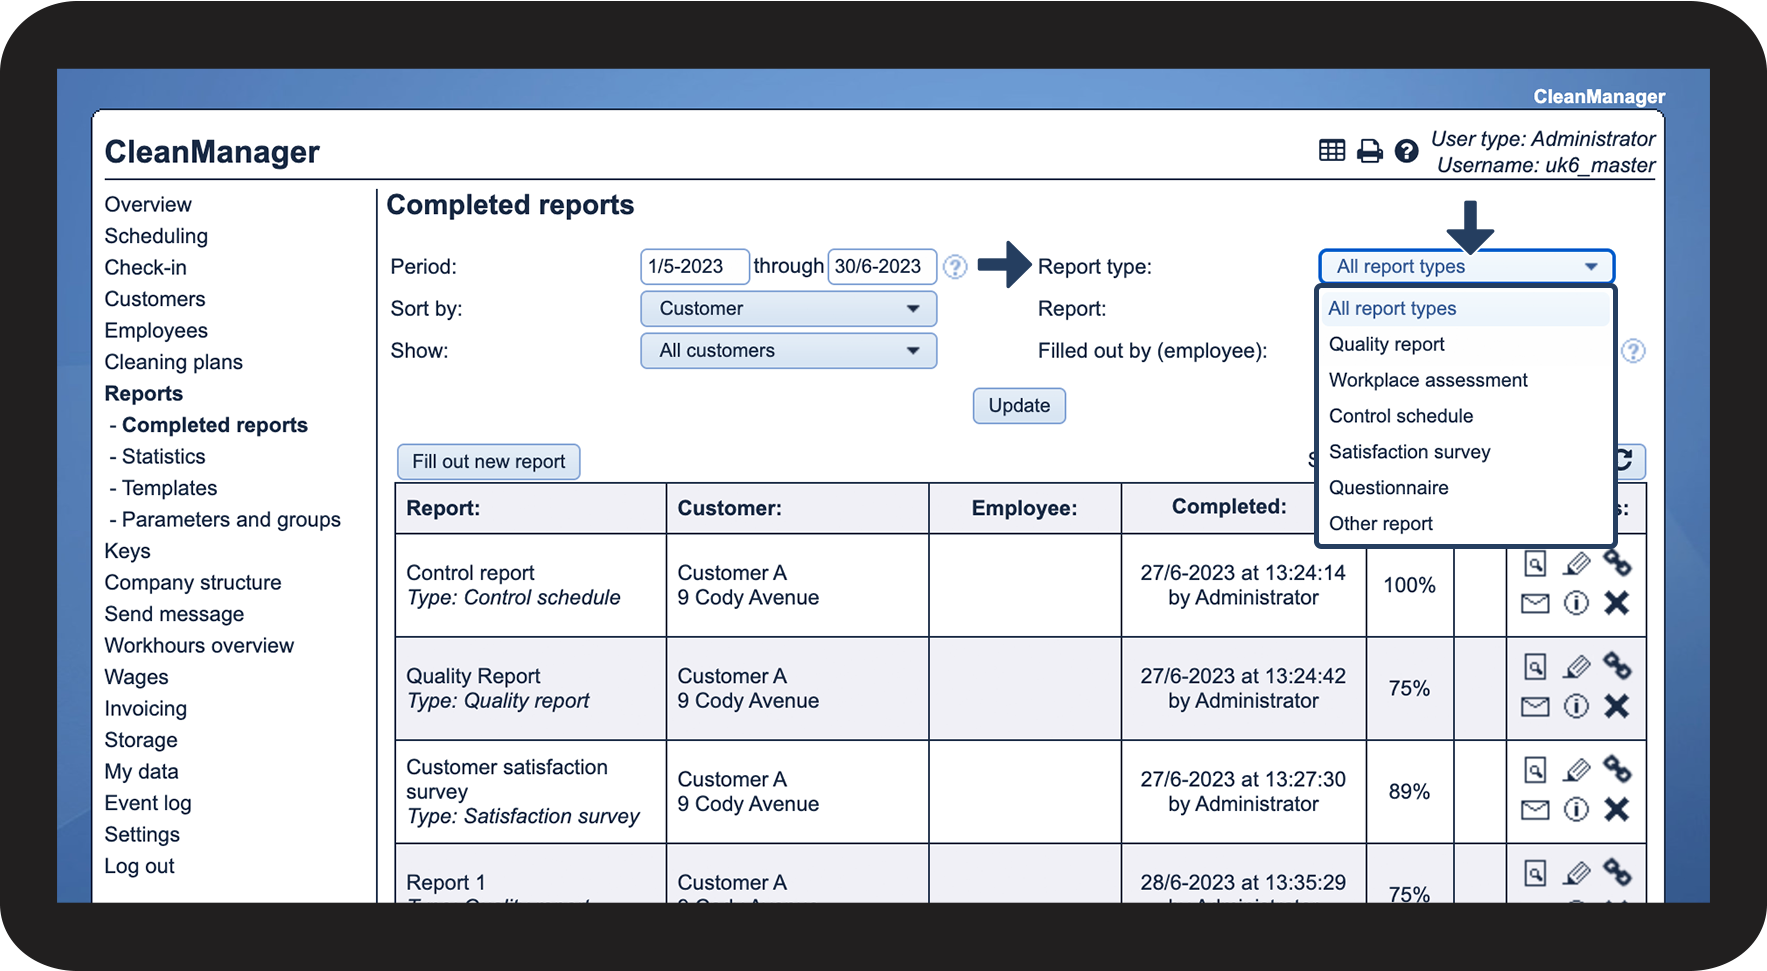Show info for the Quality Report row
Screen dimensions: 1767x971
point(1576,707)
